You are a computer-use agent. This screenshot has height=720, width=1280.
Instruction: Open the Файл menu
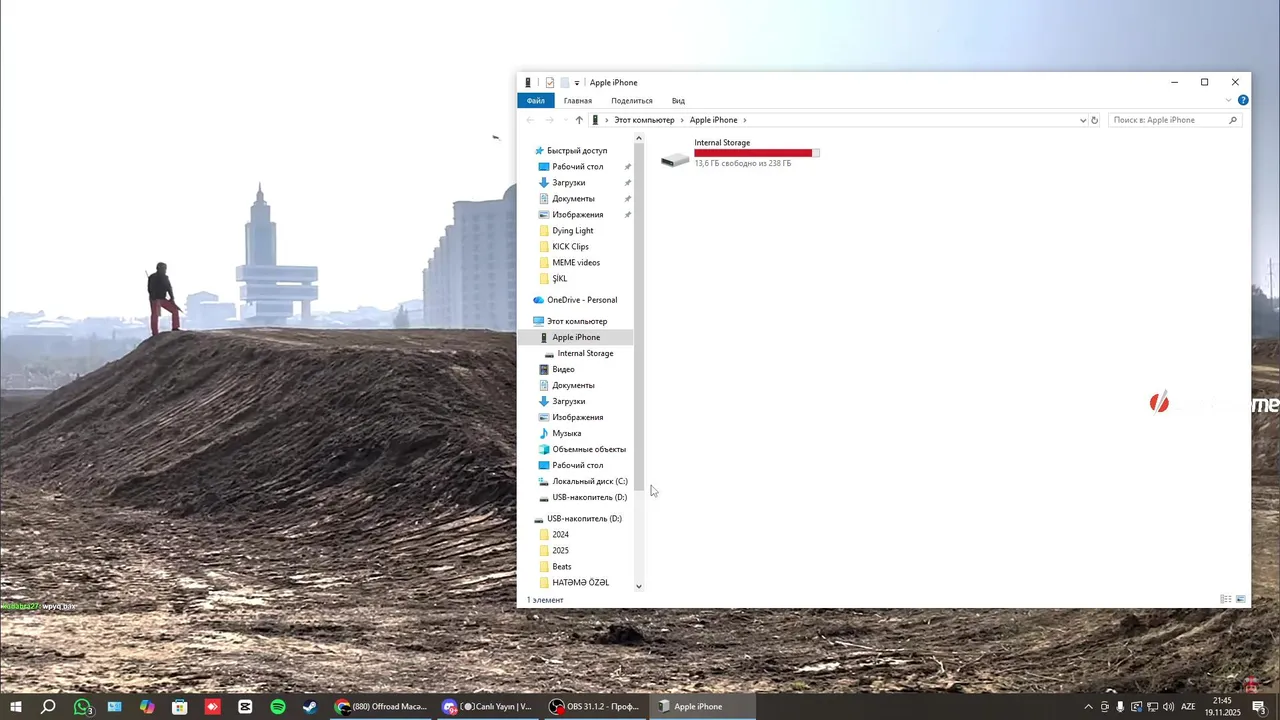536,101
